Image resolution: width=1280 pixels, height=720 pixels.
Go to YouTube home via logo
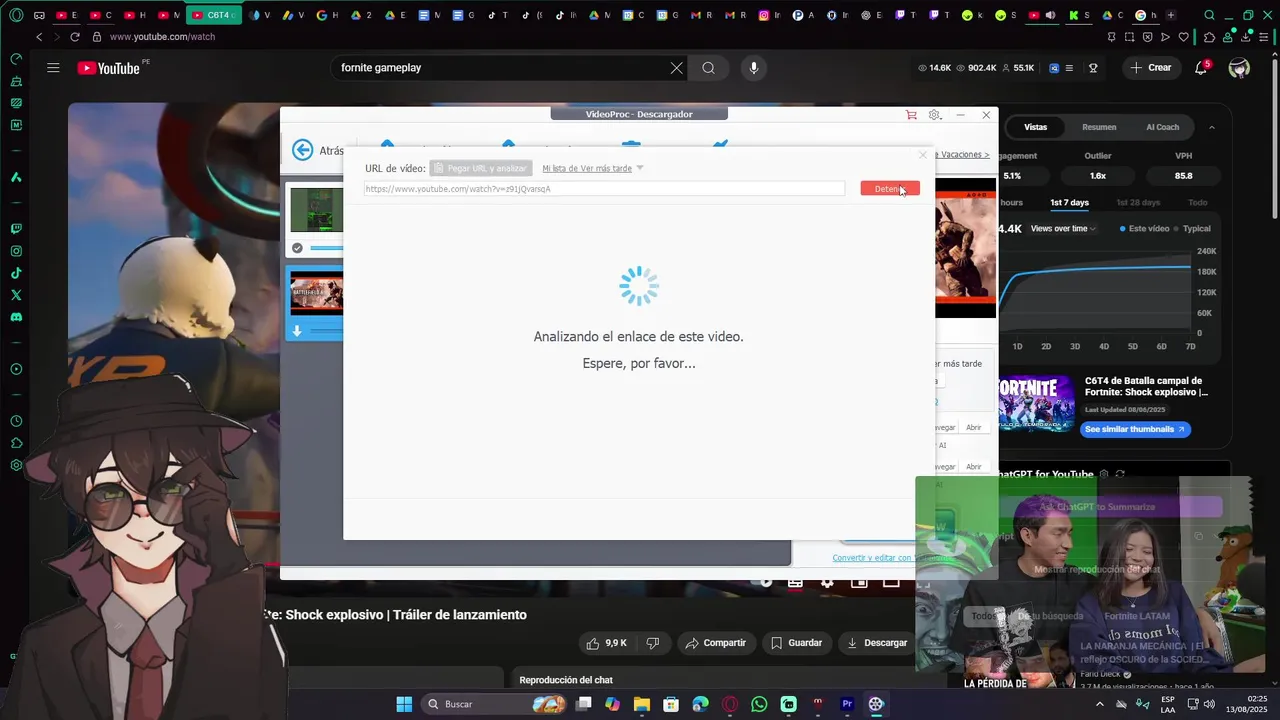[108, 68]
